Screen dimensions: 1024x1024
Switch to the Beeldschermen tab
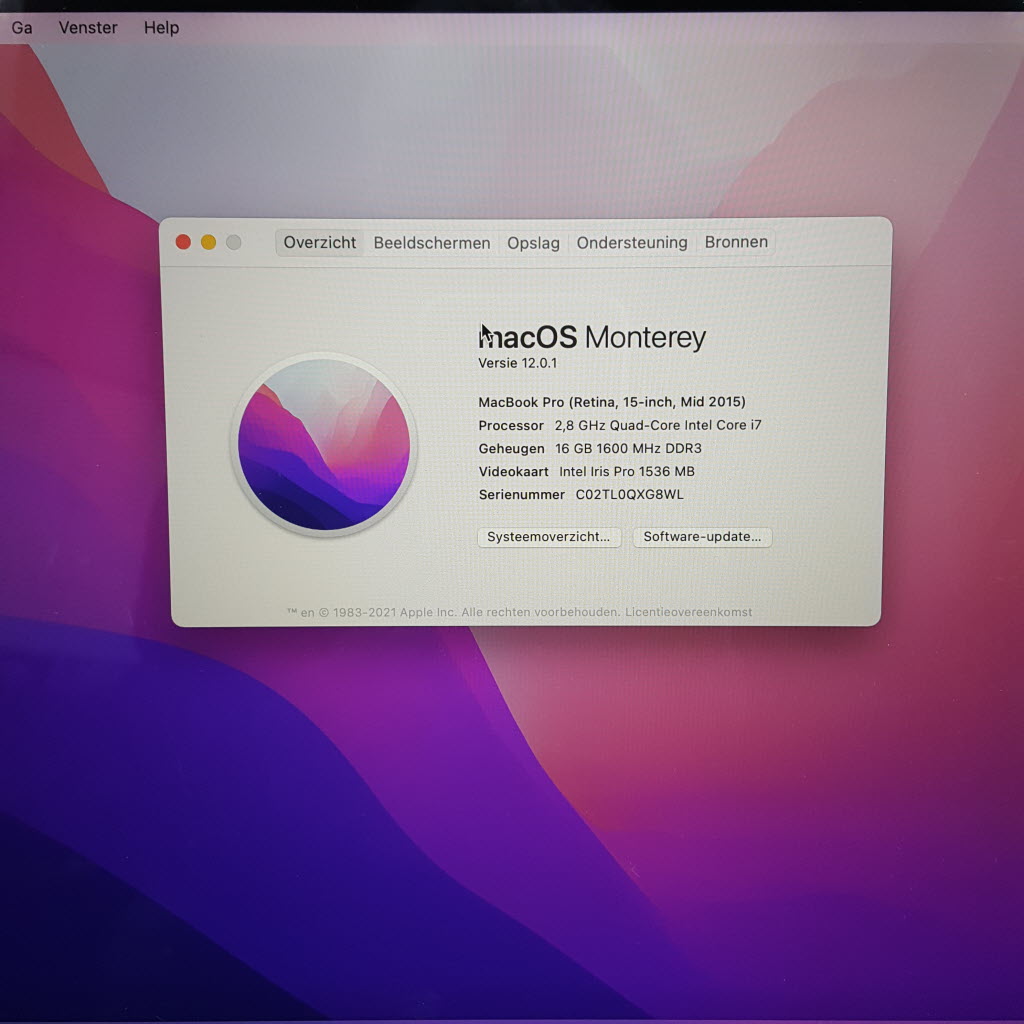[x=432, y=243]
